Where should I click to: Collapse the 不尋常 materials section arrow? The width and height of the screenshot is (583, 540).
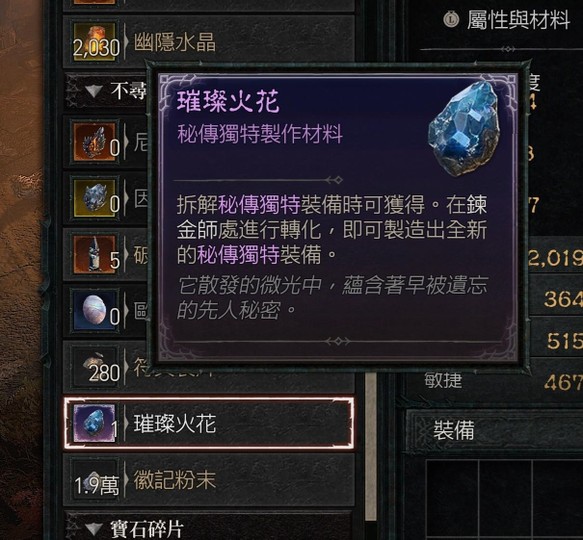coord(93,91)
